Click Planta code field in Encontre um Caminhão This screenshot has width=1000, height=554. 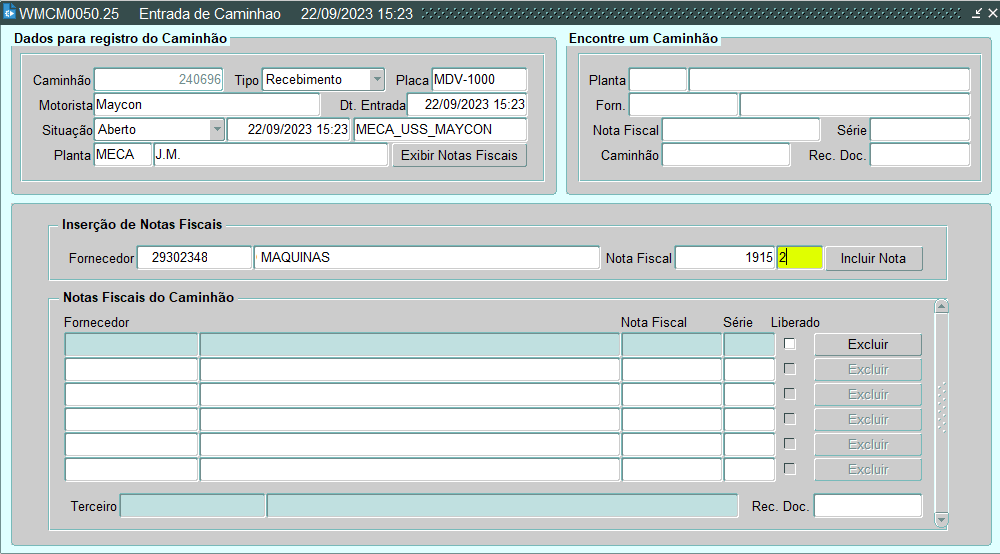pyautogui.click(x=658, y=80)
